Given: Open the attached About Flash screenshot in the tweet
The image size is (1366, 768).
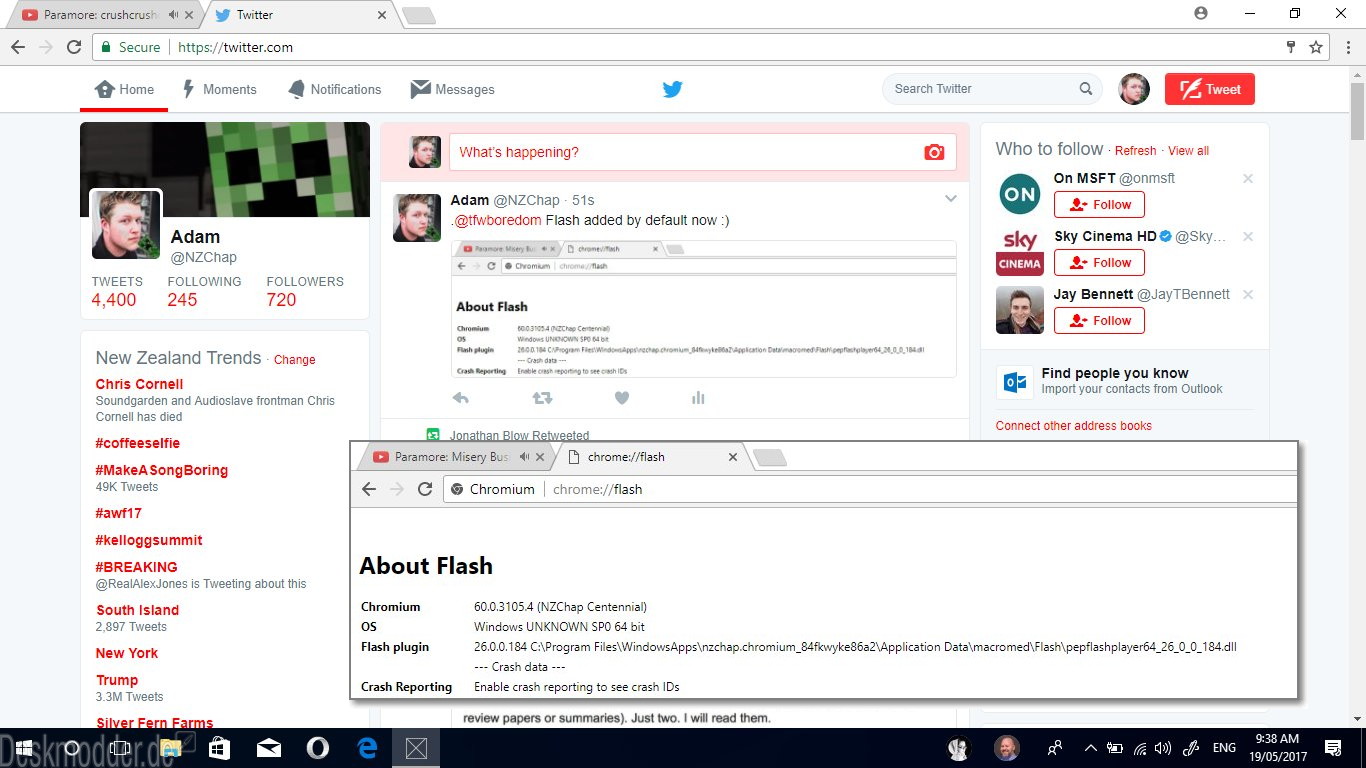Looking at the screenshot, I should (703, 309).
